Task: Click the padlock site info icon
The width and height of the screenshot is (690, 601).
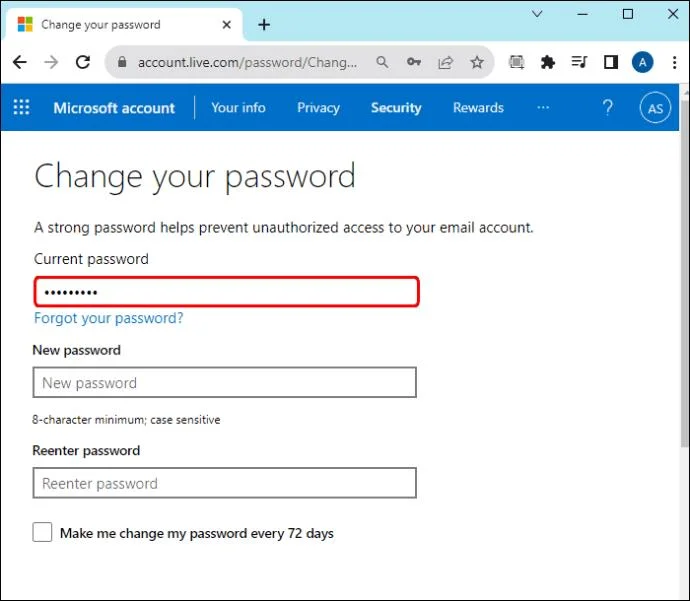Action: [x=122, y=62]
